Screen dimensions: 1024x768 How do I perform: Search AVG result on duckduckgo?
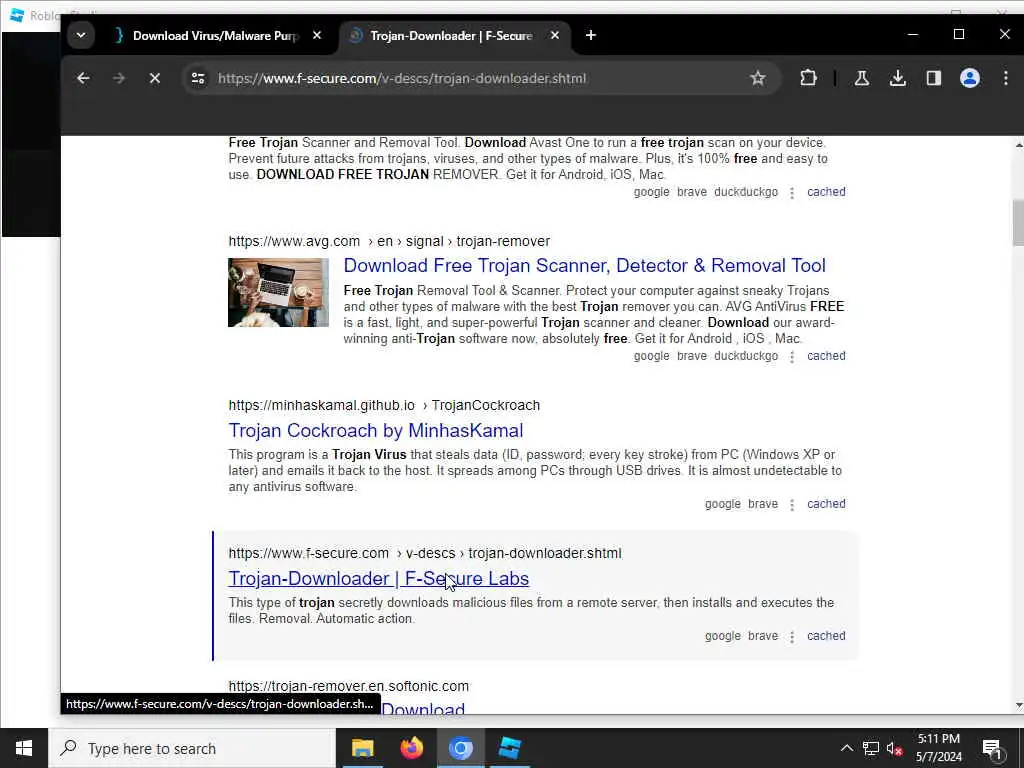(746, 356)
